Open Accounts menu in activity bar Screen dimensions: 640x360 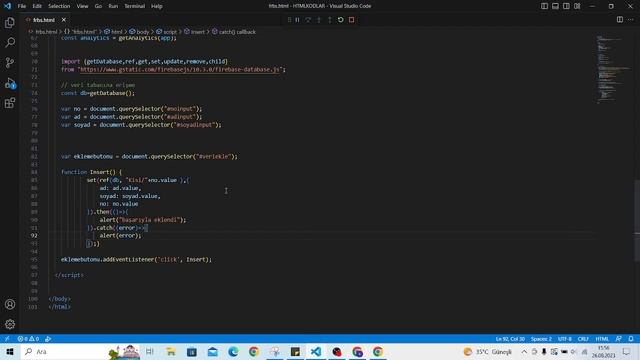pos(10,304)
